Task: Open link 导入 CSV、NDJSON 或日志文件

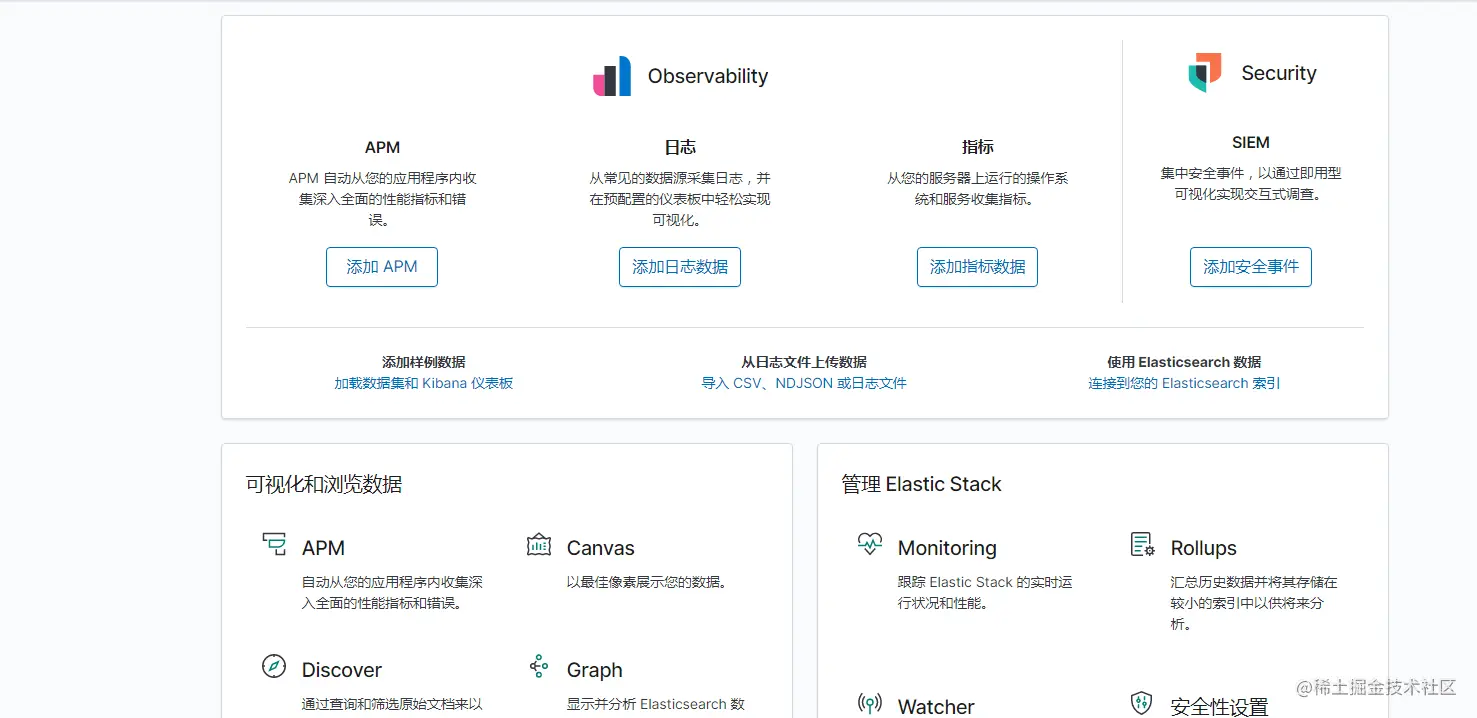Action: click(x=804, y=383)
